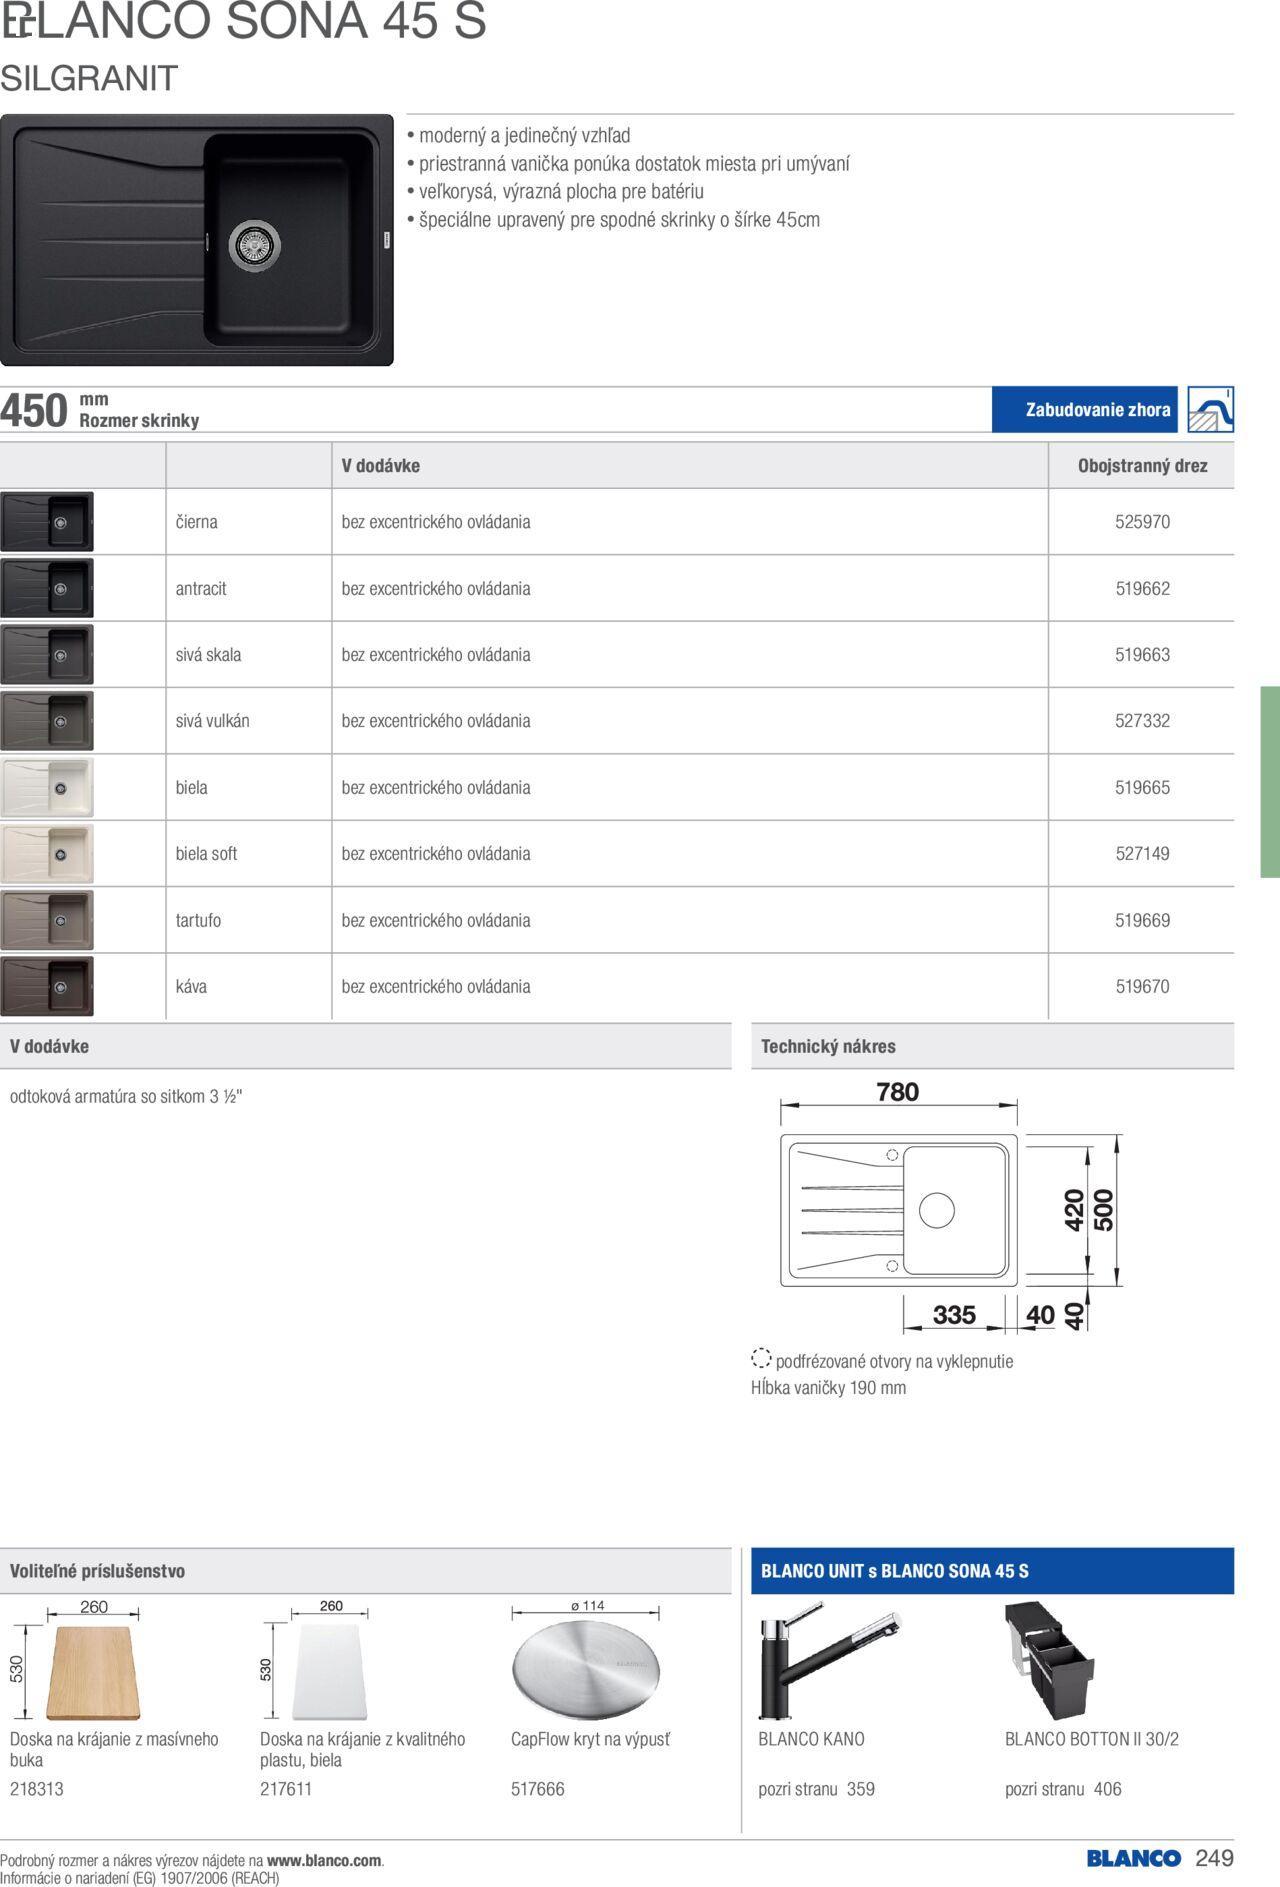This screenshot has width=1280, height=1887.
Task: Click the dashed circle knock-out hole icon
Action: point(761,1358)
